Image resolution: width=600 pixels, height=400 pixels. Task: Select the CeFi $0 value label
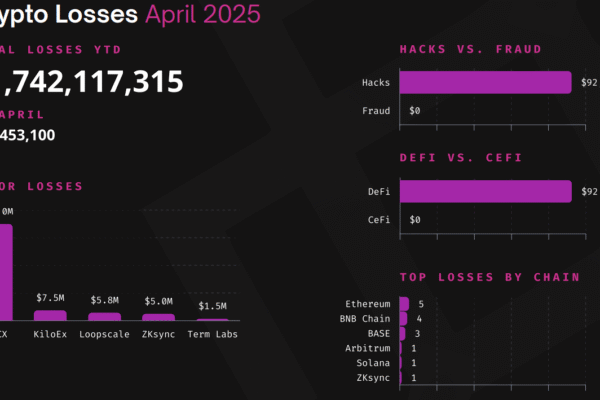click(x=415, y=220)
